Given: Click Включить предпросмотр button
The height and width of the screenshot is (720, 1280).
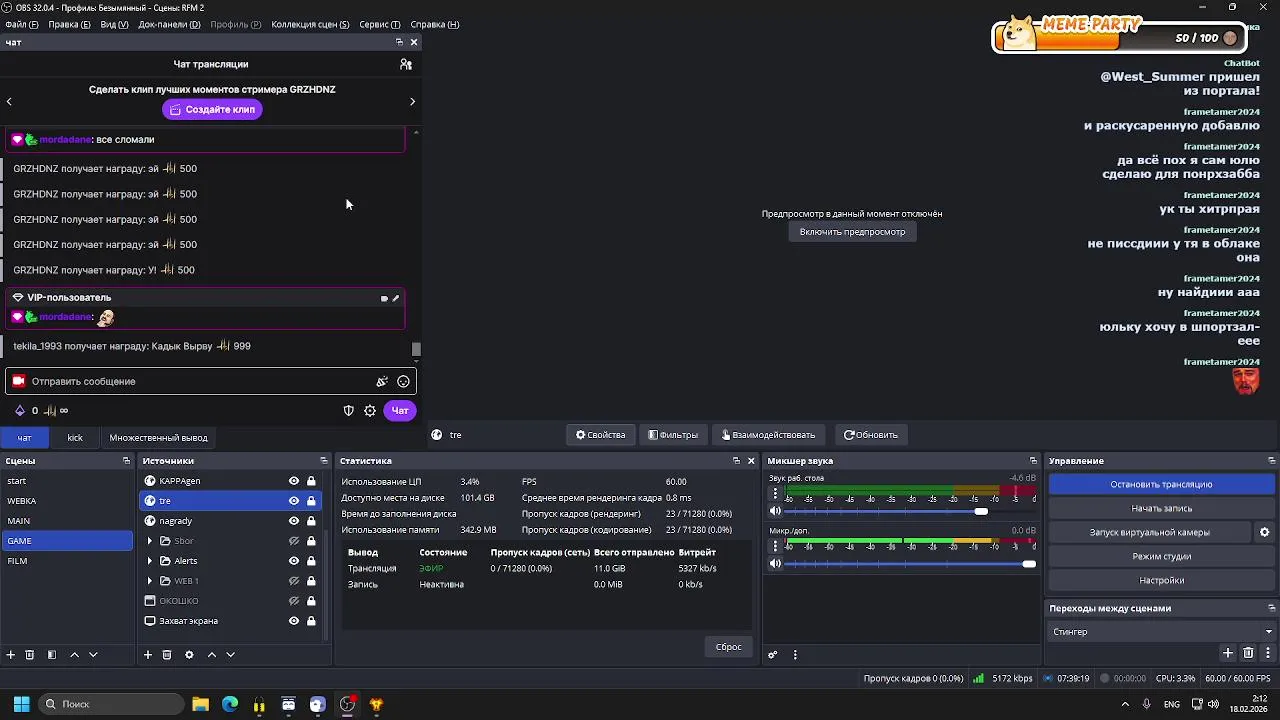Looking at the screenshot, I should (852, 232).
